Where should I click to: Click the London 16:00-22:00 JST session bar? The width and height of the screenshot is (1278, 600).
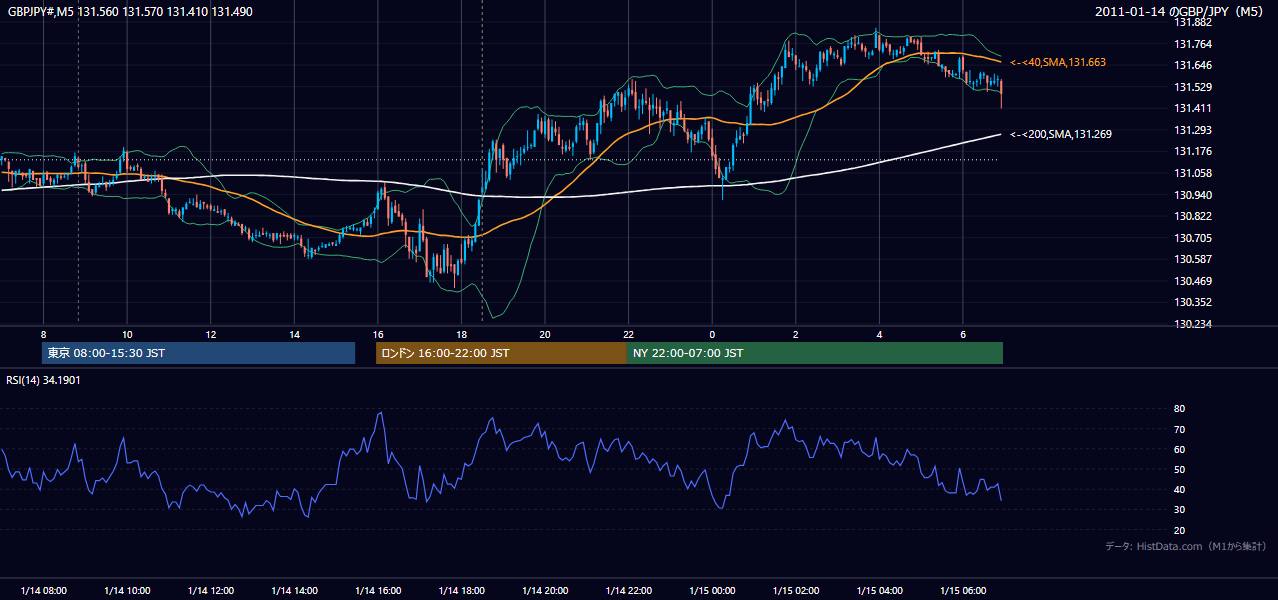coord(501,353)
